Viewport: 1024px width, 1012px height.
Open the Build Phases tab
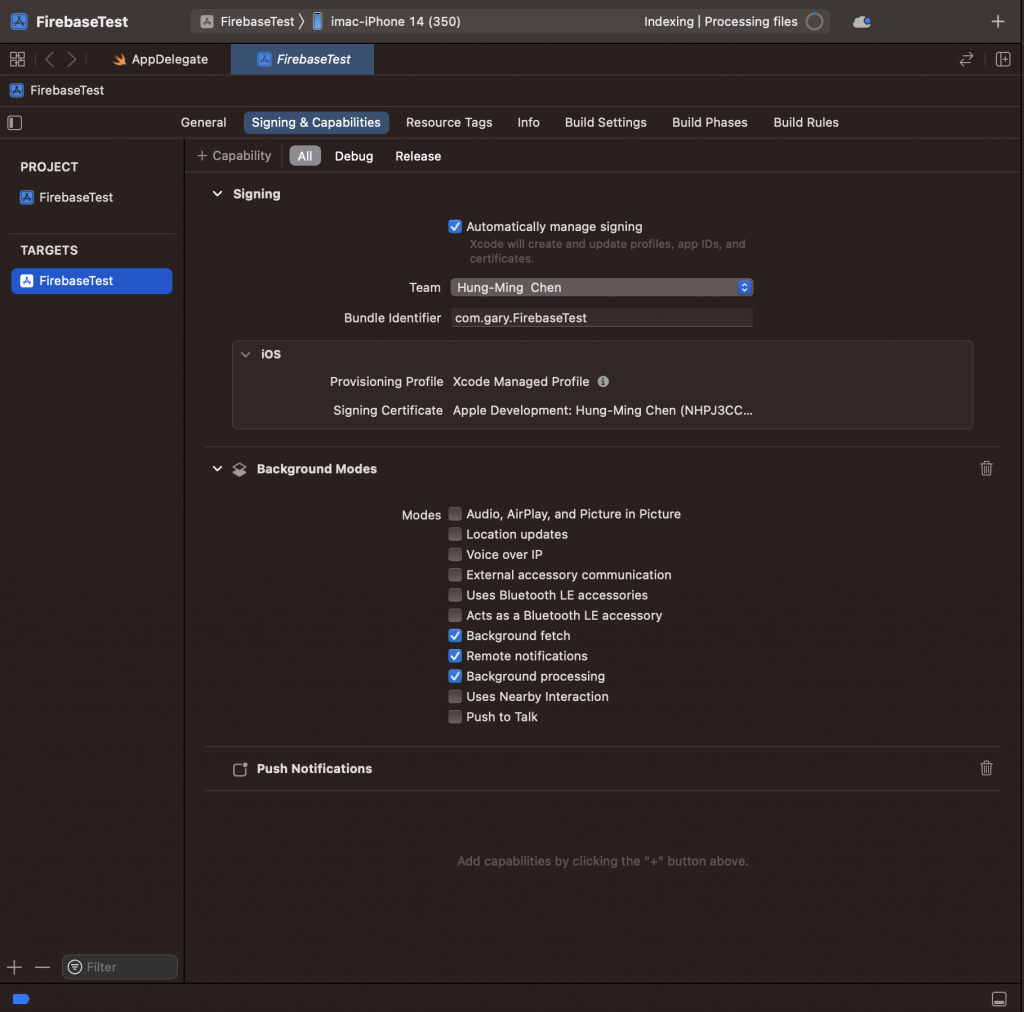pyautogui.click(x=710, y=123)
